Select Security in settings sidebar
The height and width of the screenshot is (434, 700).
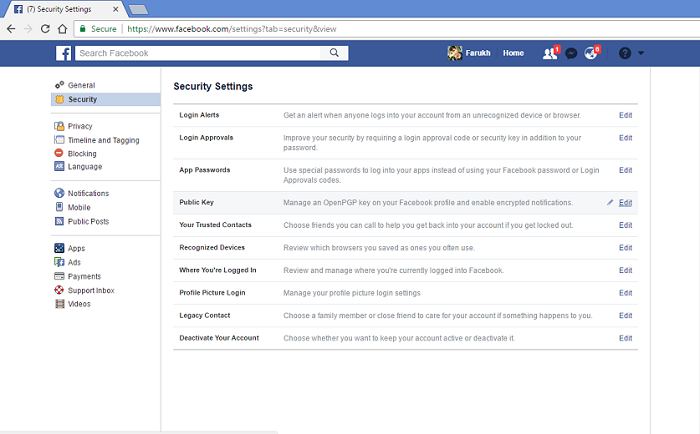[106, 99]
